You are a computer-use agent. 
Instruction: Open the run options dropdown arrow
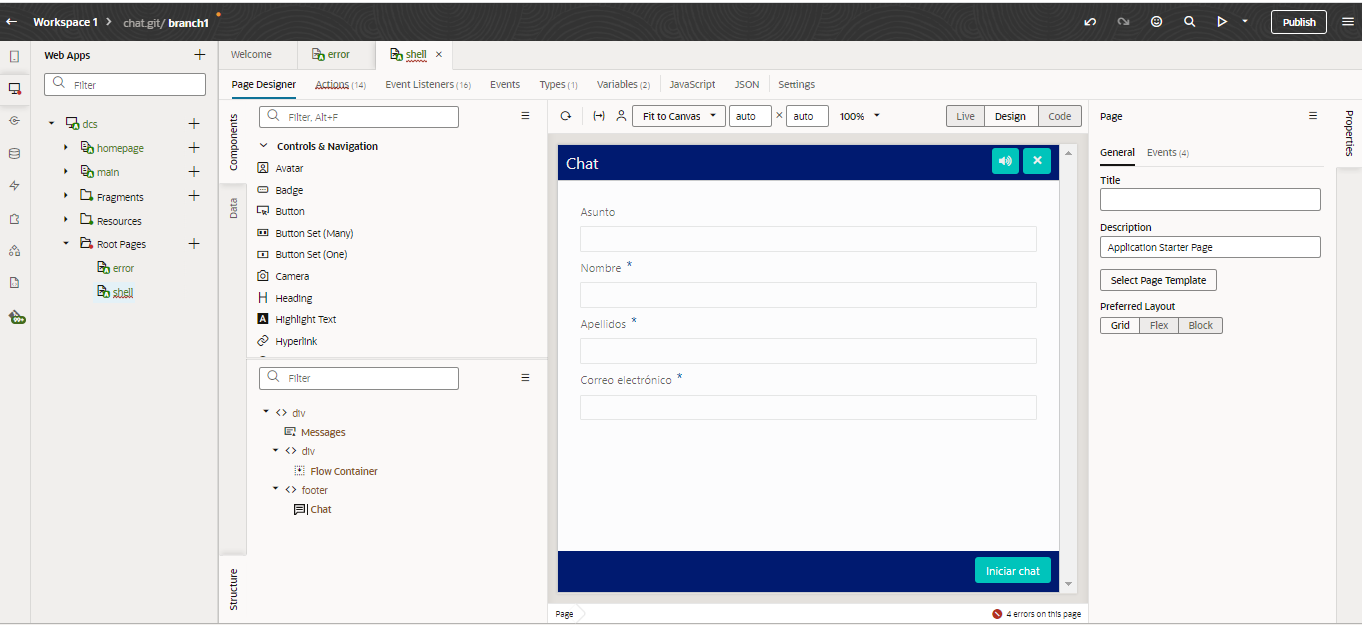1245,21
